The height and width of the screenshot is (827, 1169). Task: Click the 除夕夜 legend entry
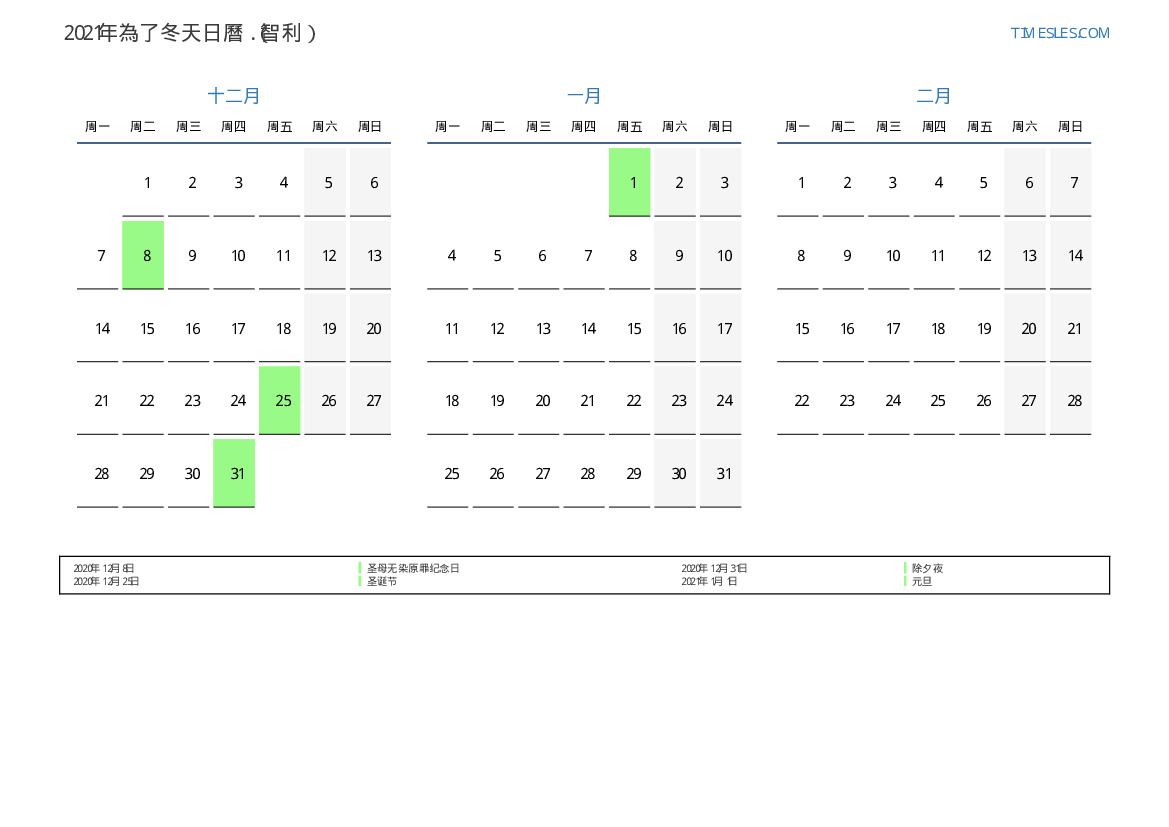(927, 568)
